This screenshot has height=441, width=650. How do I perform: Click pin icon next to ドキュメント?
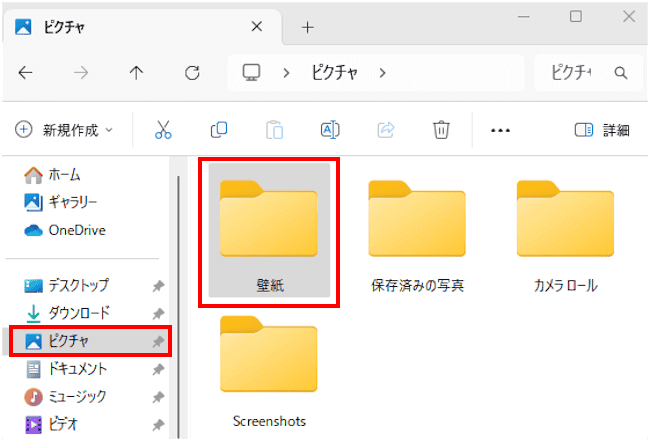point(158,369)
